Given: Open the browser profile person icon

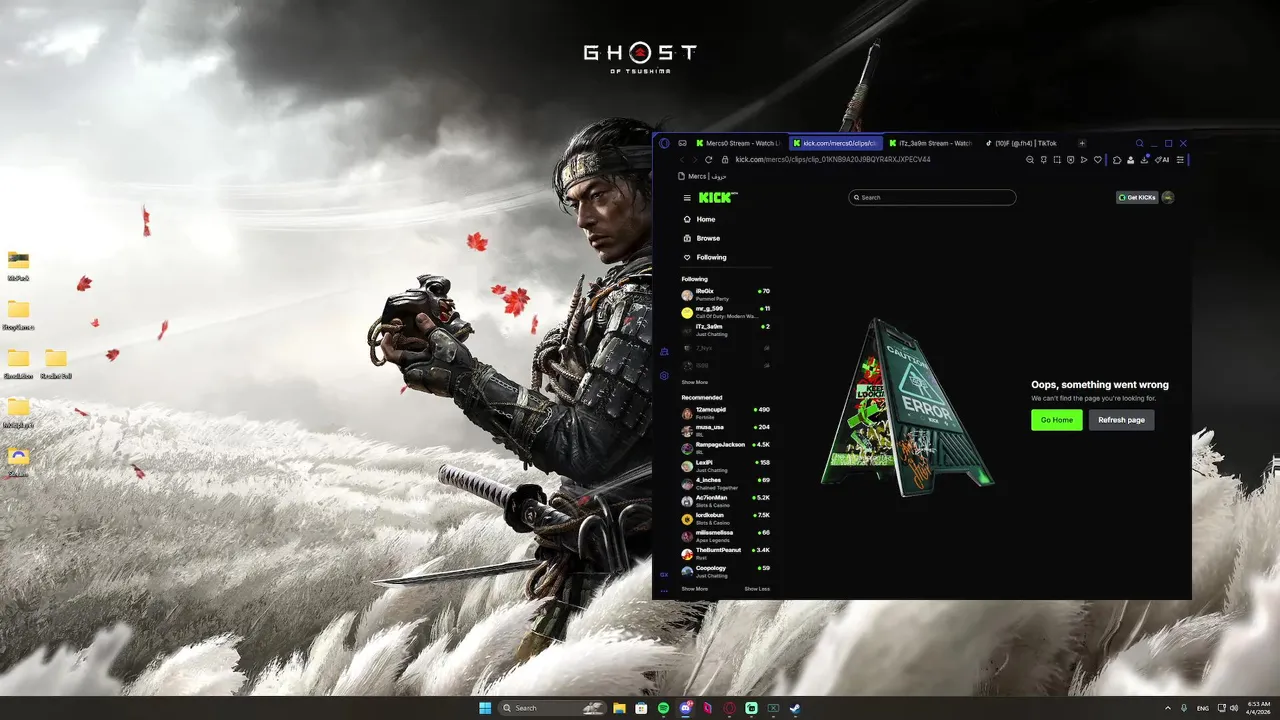Looking at the screenshot, I should (1131, 160).
